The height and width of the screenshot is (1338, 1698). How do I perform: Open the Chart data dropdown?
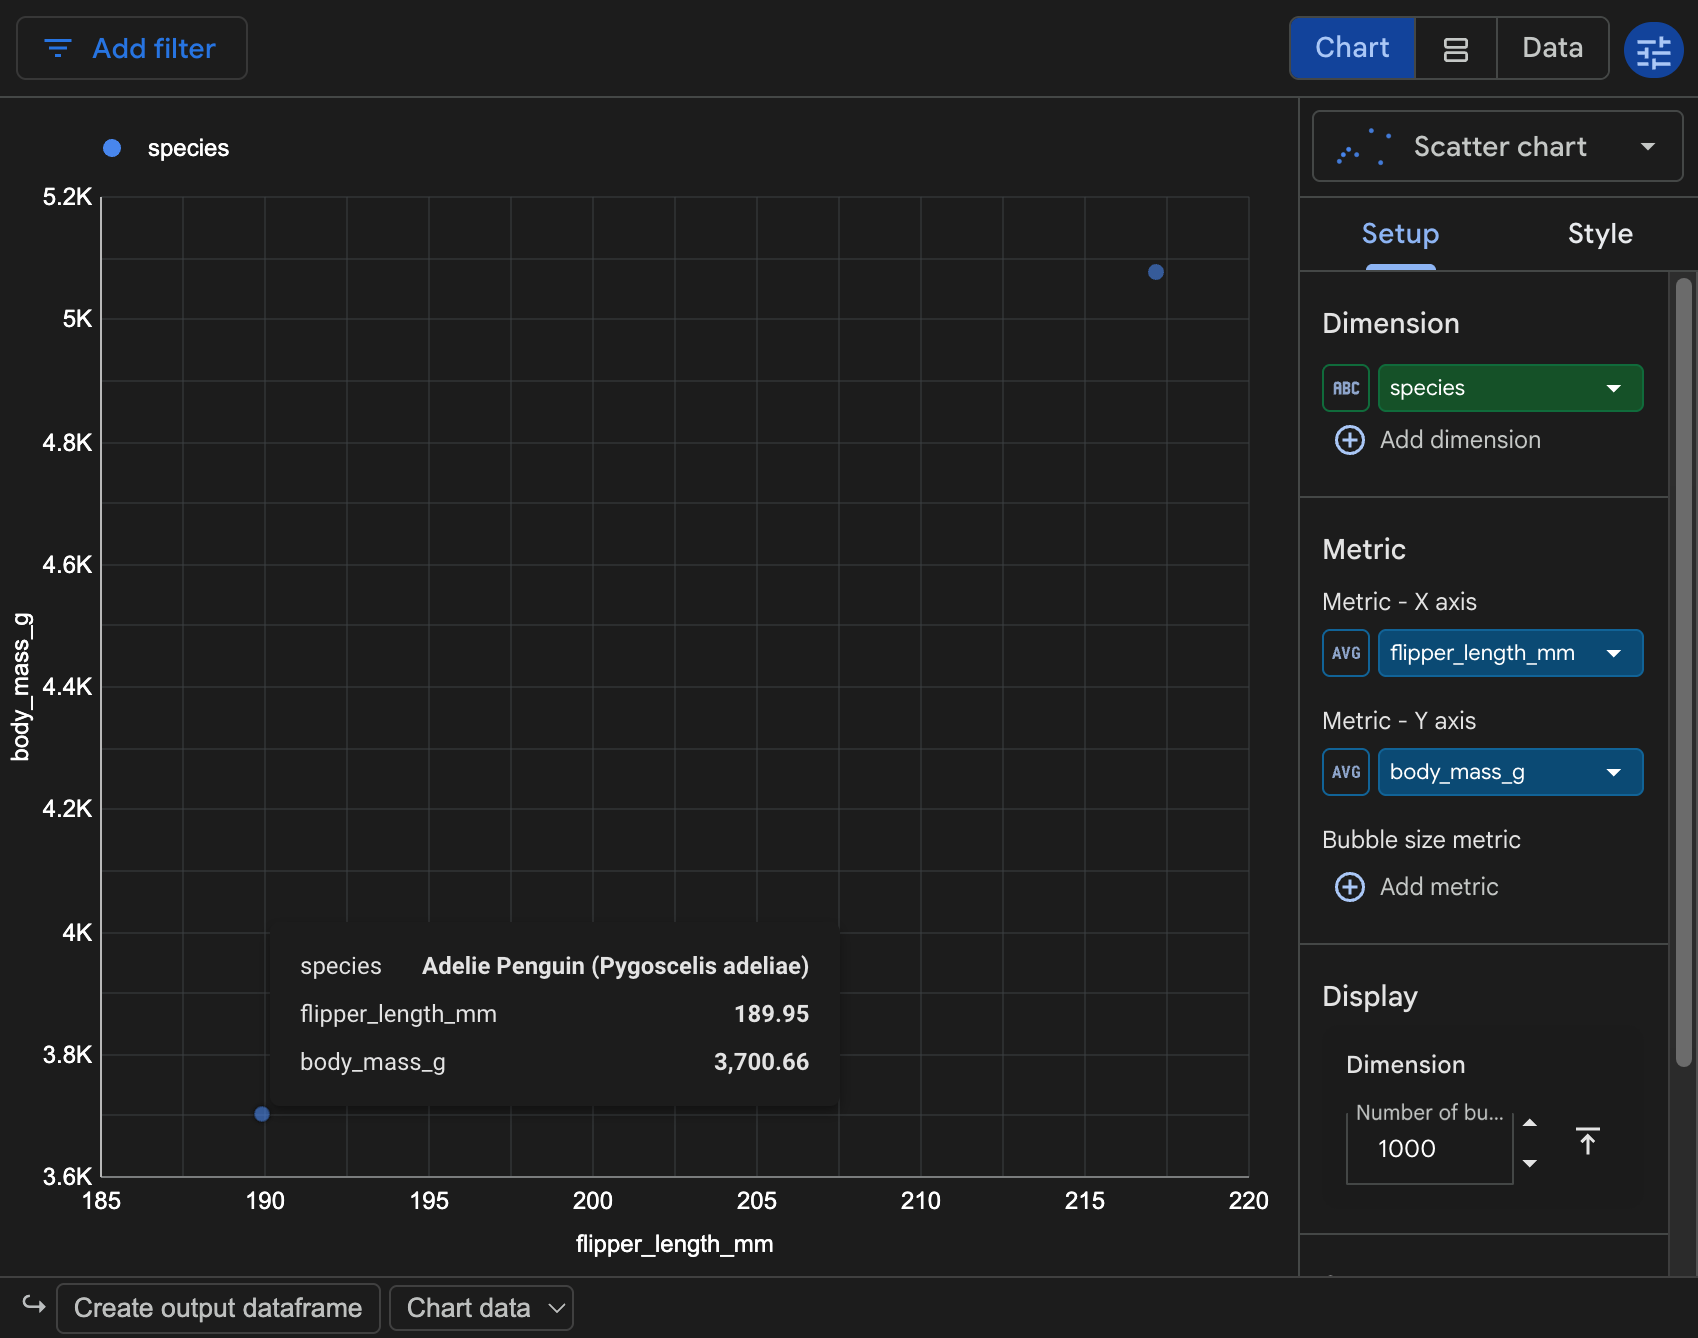(481, 1308)
